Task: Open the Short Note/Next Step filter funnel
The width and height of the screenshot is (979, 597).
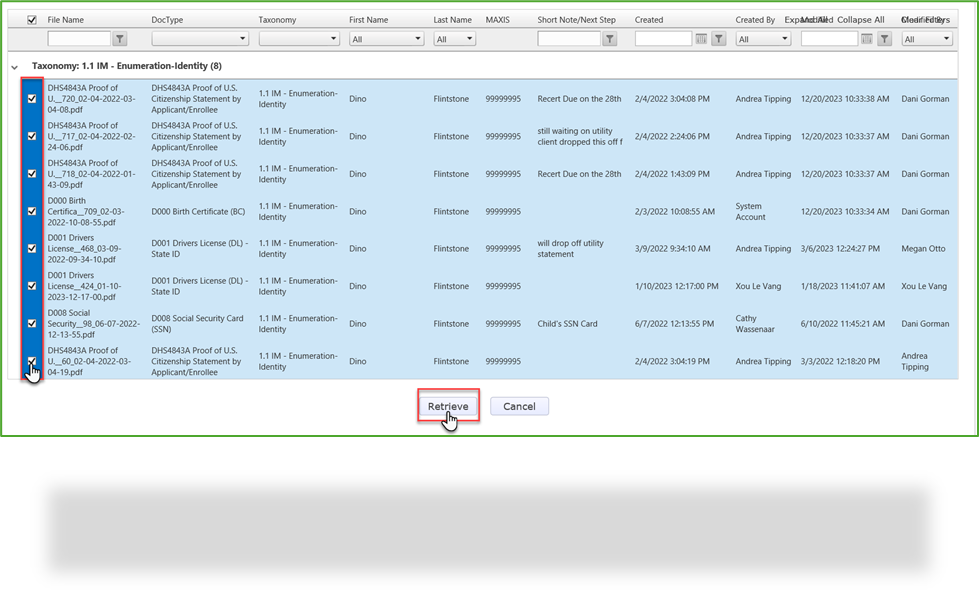Action: (609, 38)
